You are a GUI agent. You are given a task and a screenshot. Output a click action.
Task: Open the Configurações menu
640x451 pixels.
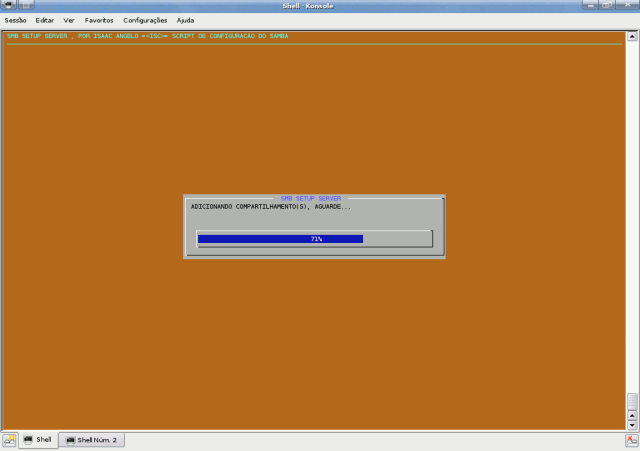[x=145, y=20]
